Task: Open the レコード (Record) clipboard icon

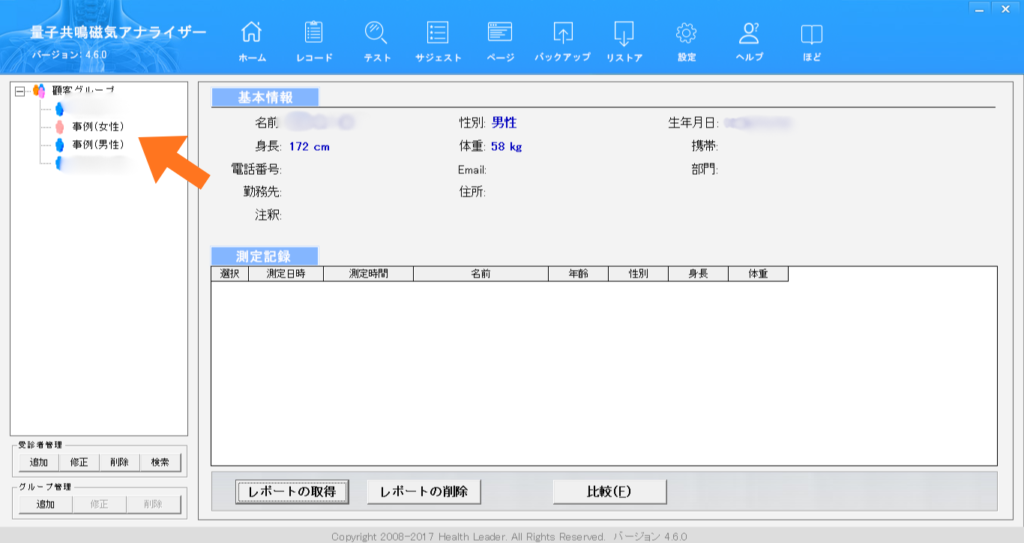Action: coord(314,33)
